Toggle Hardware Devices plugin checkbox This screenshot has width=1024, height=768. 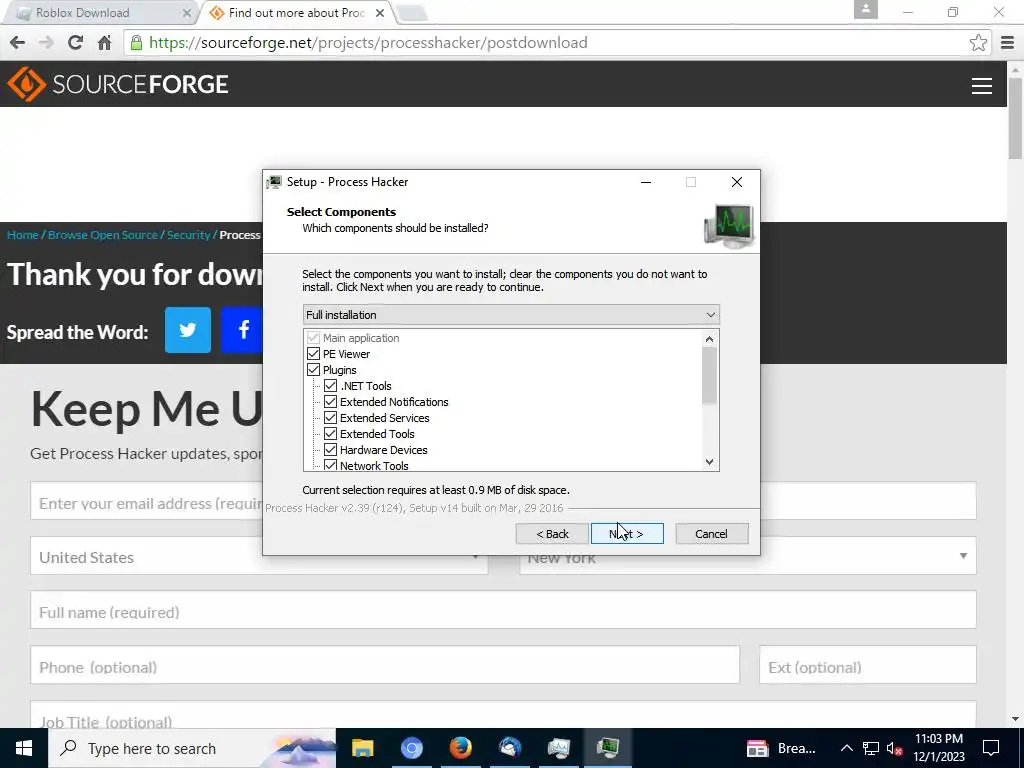point(330,450)
